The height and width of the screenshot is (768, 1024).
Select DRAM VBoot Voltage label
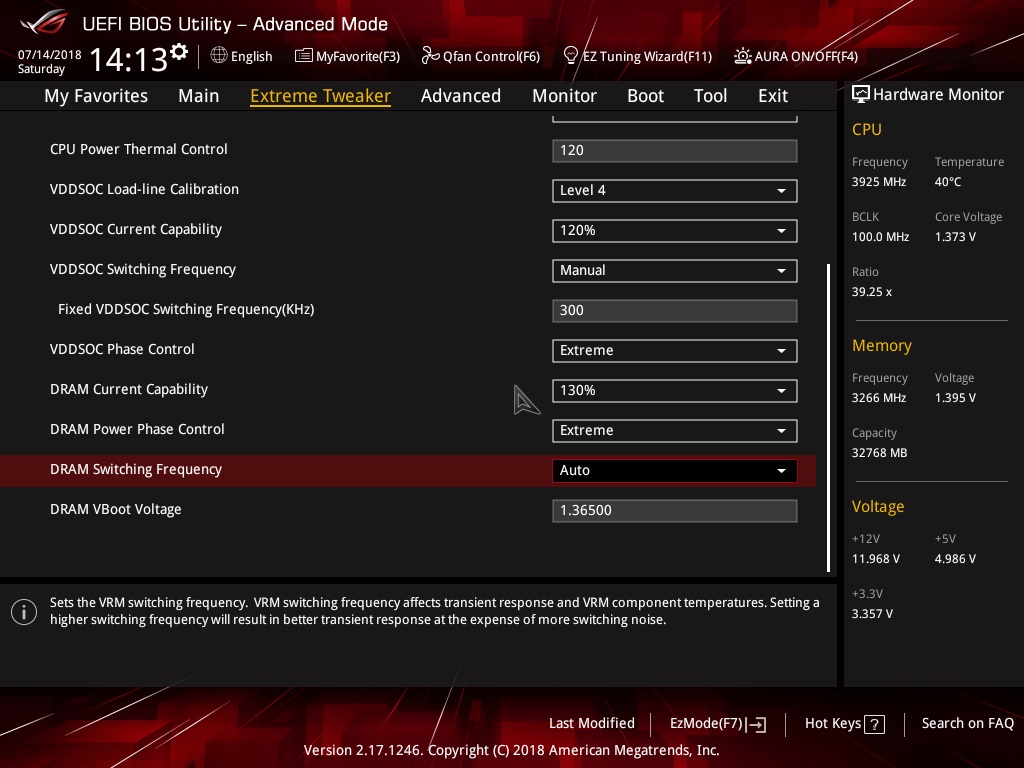pos(116,509)
